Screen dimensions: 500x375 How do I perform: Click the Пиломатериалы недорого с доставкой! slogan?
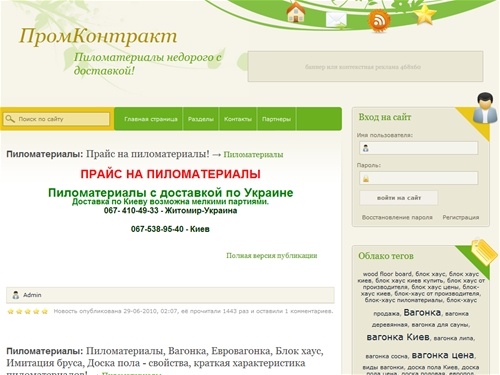point(148,64)
